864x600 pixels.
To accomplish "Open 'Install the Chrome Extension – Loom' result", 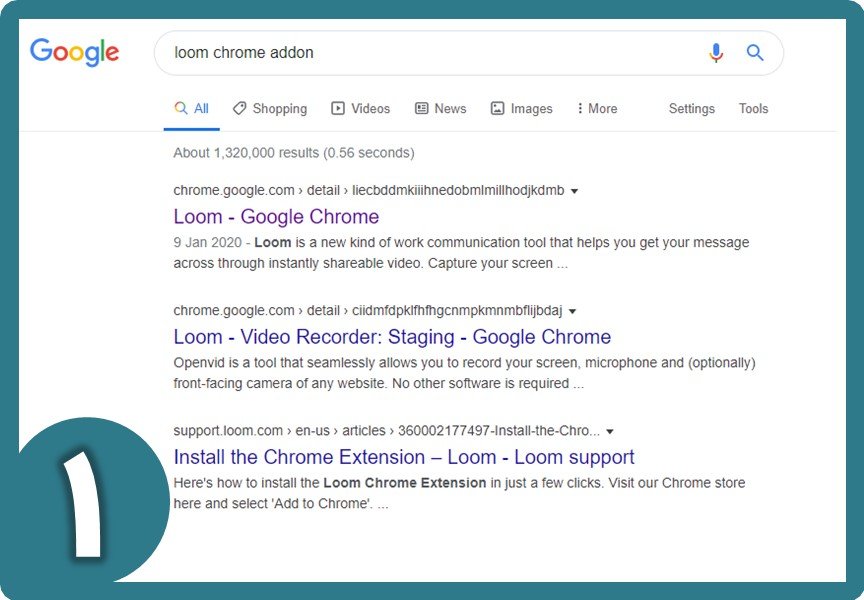I will 404,457.
